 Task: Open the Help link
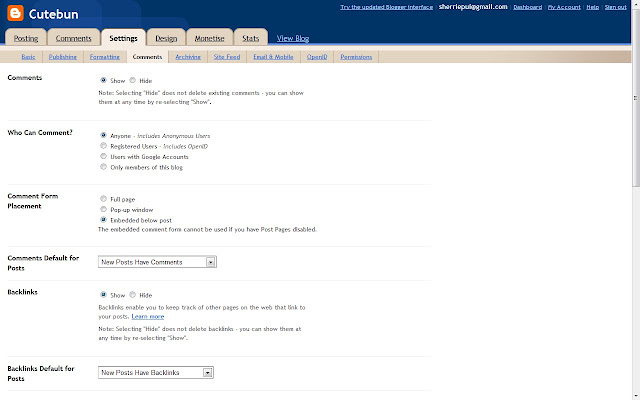click(x=593, y=7)
